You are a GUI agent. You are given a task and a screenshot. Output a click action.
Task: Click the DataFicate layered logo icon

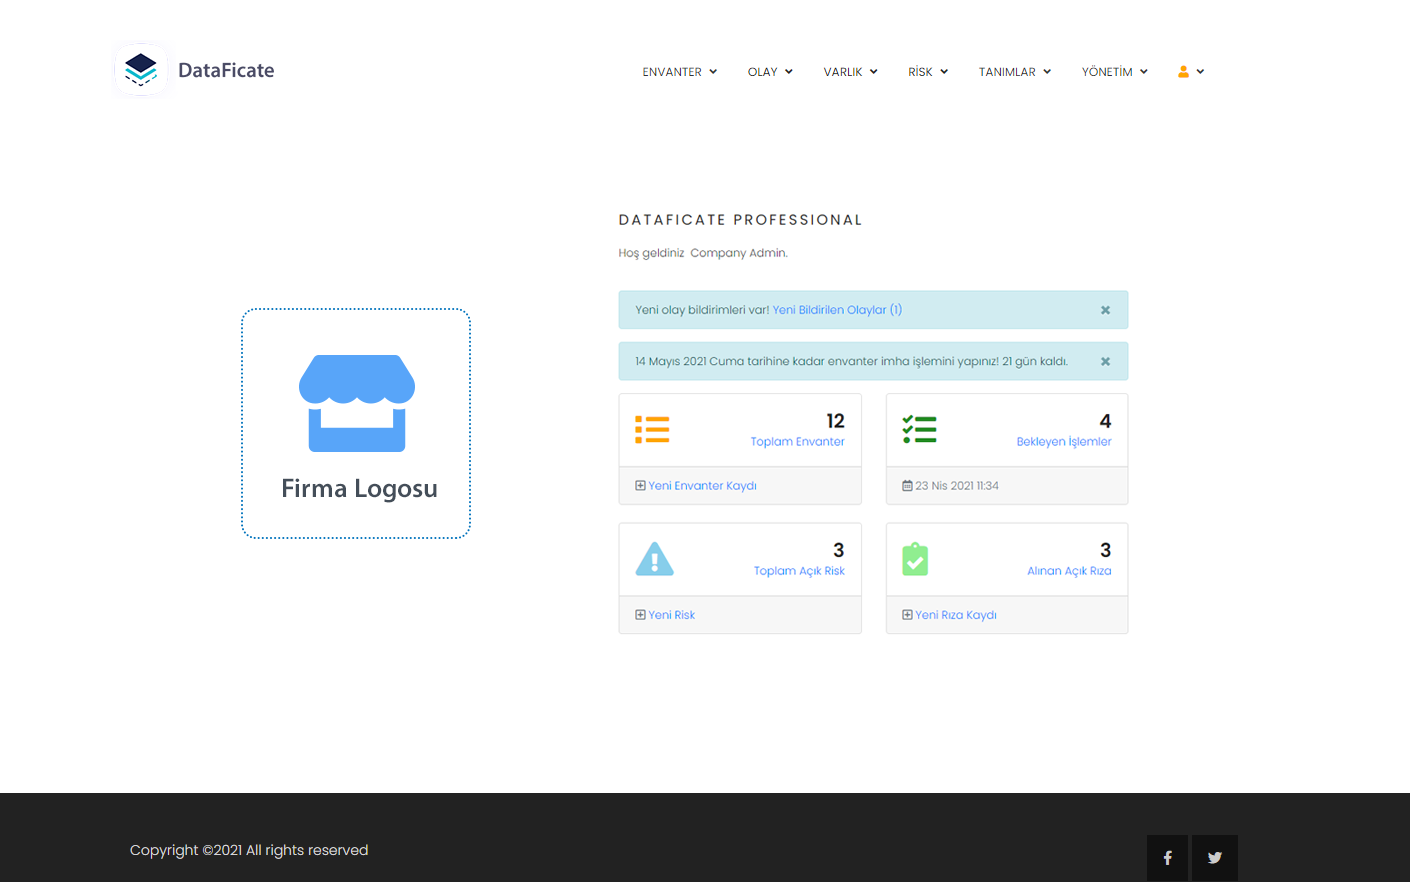[141, 70]
